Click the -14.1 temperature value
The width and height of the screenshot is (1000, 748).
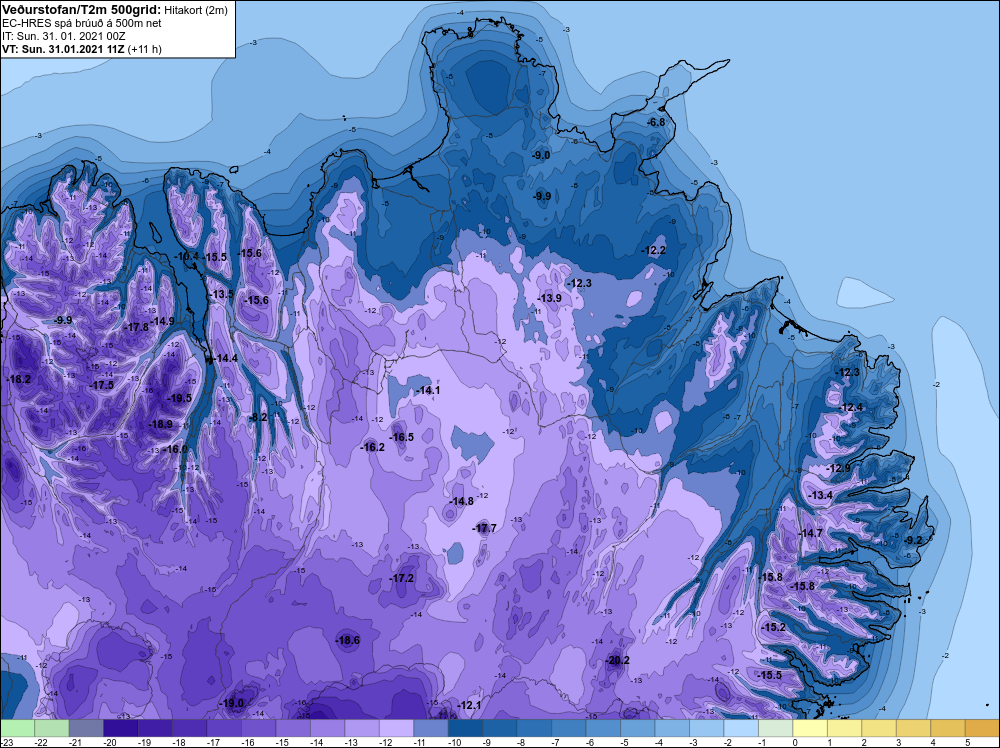428,390
